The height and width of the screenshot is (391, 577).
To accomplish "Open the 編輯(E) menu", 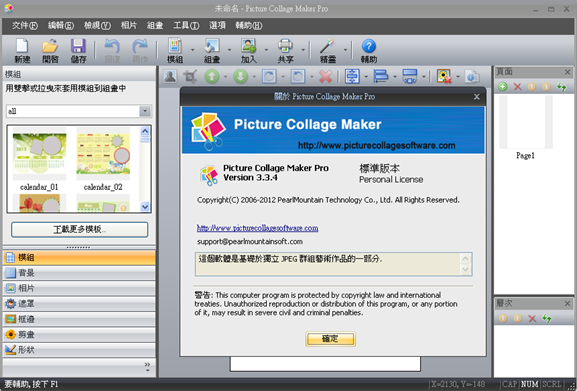I will pyautogui.click(x=61, y=25).
